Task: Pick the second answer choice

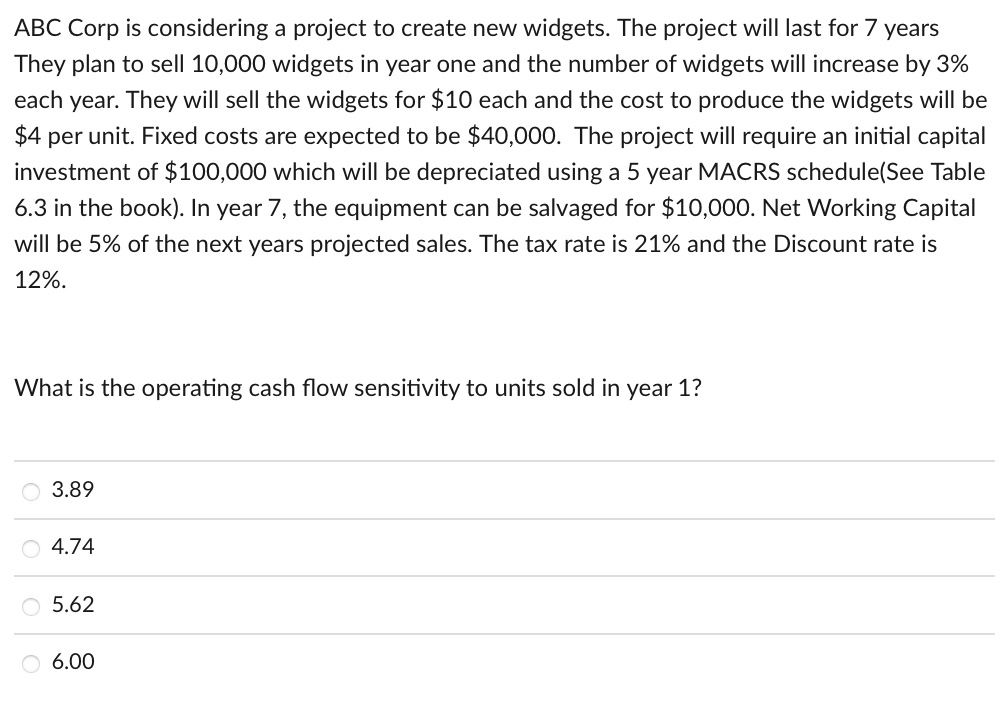Action: [x=73, y=547]
